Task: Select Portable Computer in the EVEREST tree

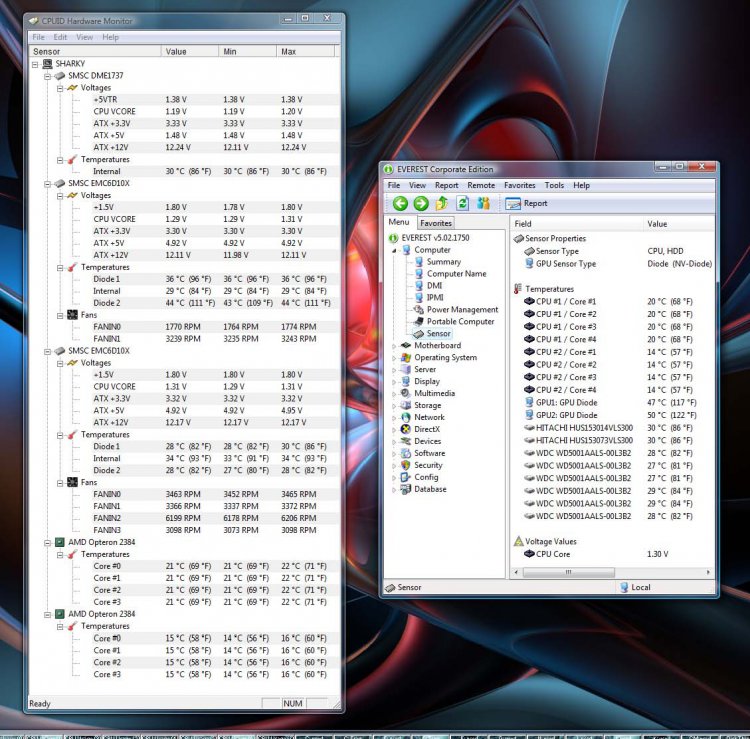Action: [460, 321]
